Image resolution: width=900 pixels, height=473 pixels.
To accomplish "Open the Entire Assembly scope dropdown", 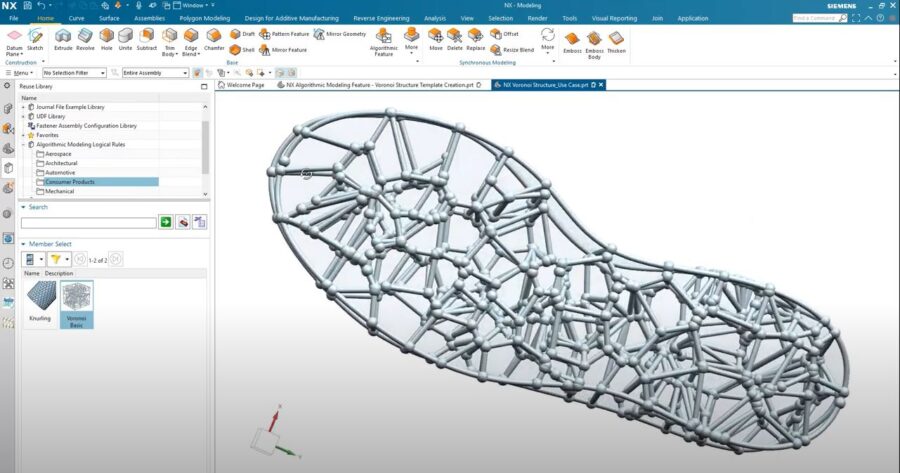I will 155,73.
